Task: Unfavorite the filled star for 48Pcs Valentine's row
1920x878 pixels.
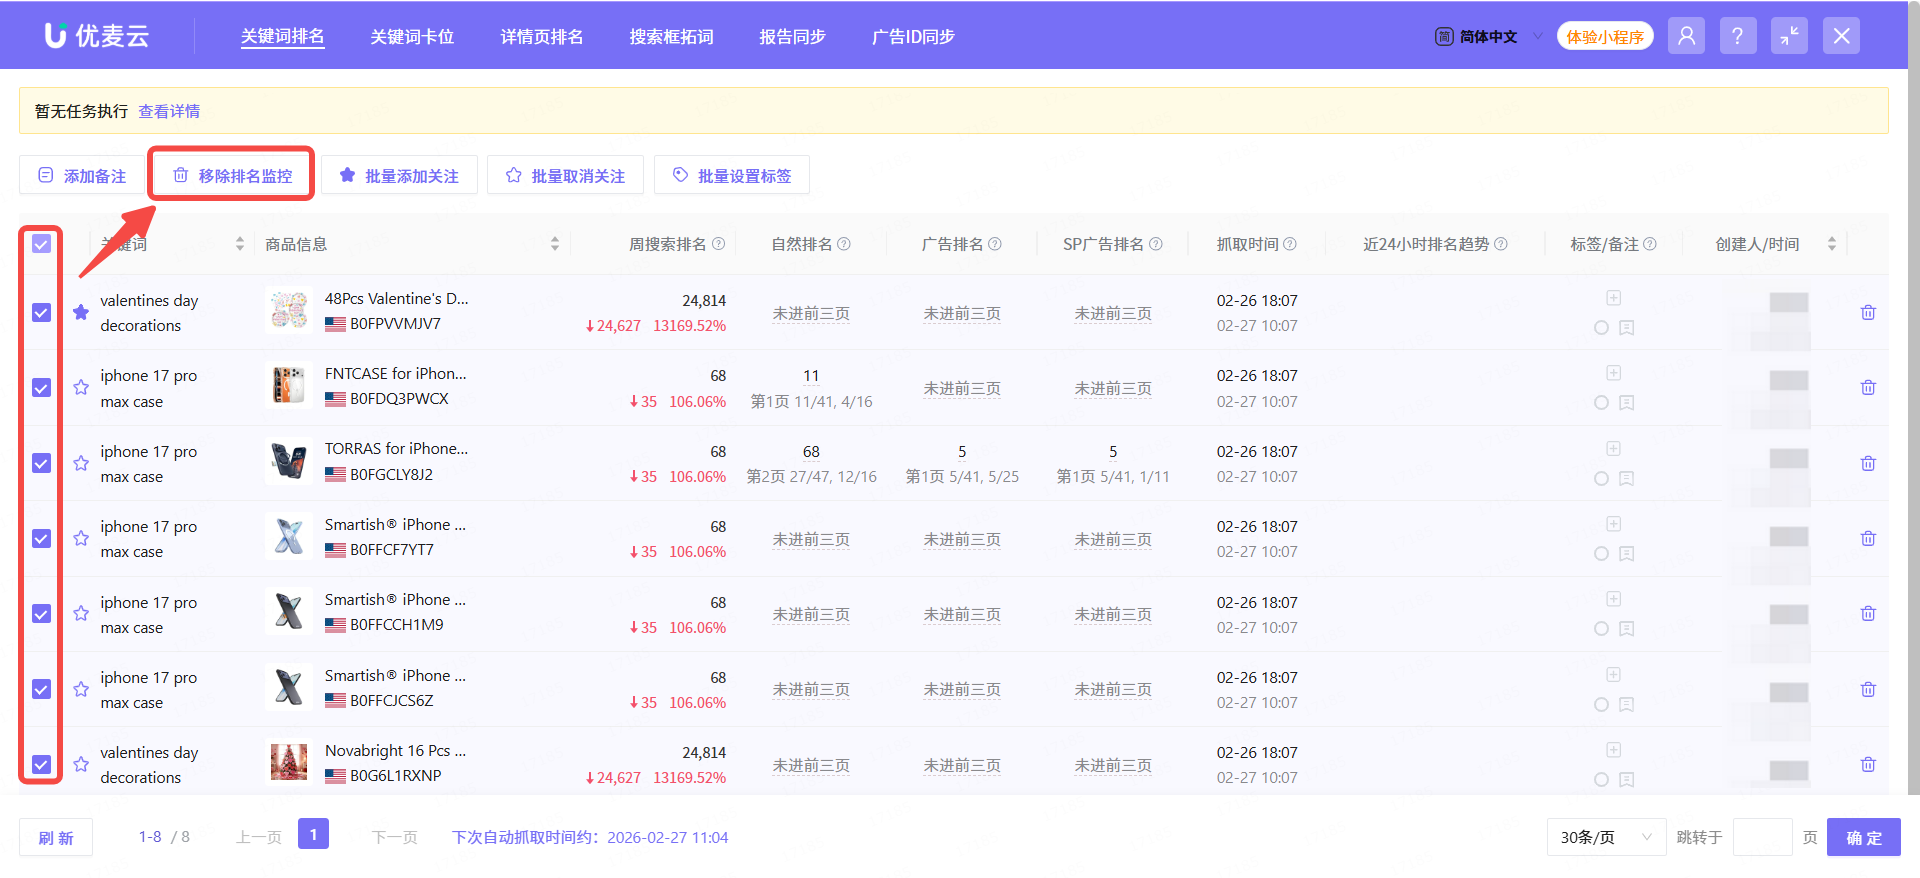Action: (x=81, y=312)
